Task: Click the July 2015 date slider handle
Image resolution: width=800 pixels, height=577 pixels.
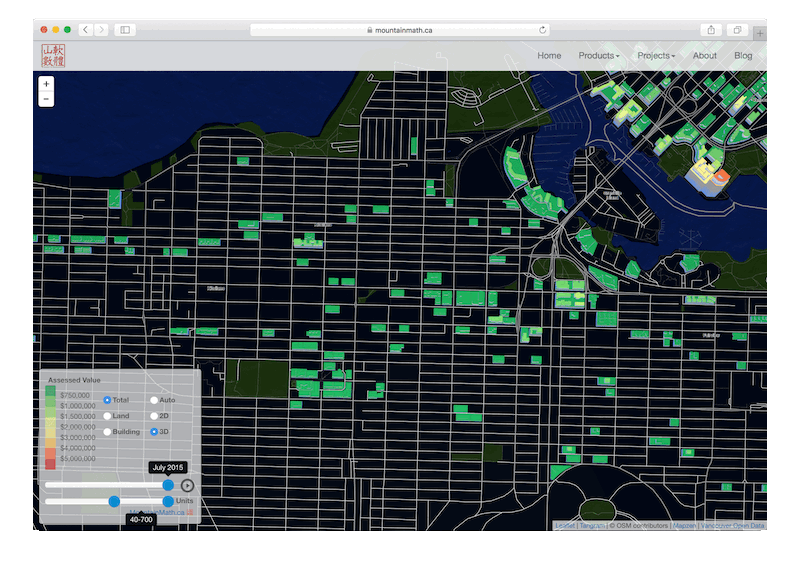Action: click(168, 485)
